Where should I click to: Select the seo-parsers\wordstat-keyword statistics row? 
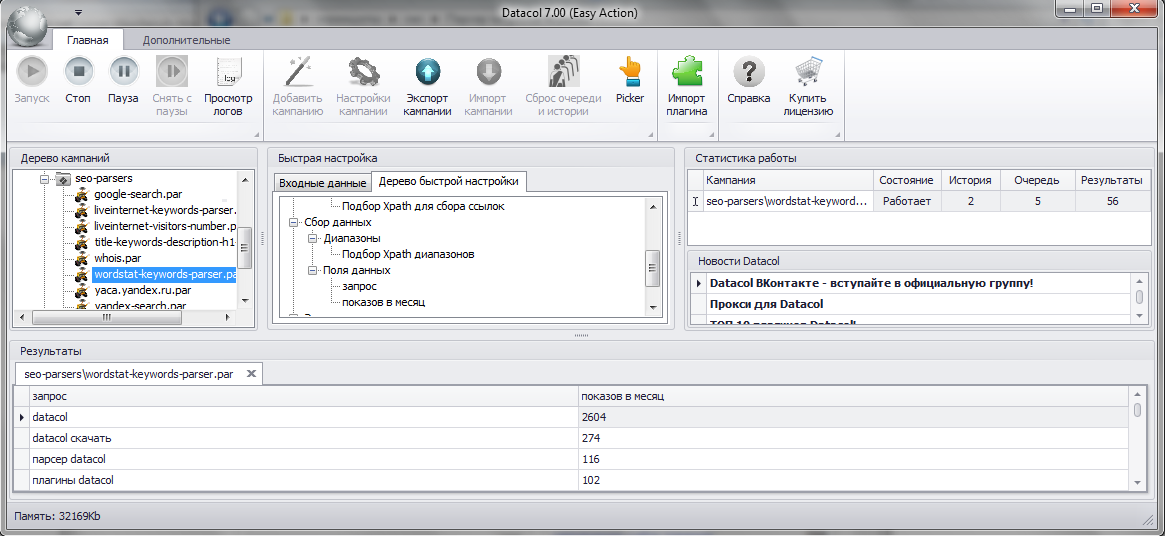[918, 201]
